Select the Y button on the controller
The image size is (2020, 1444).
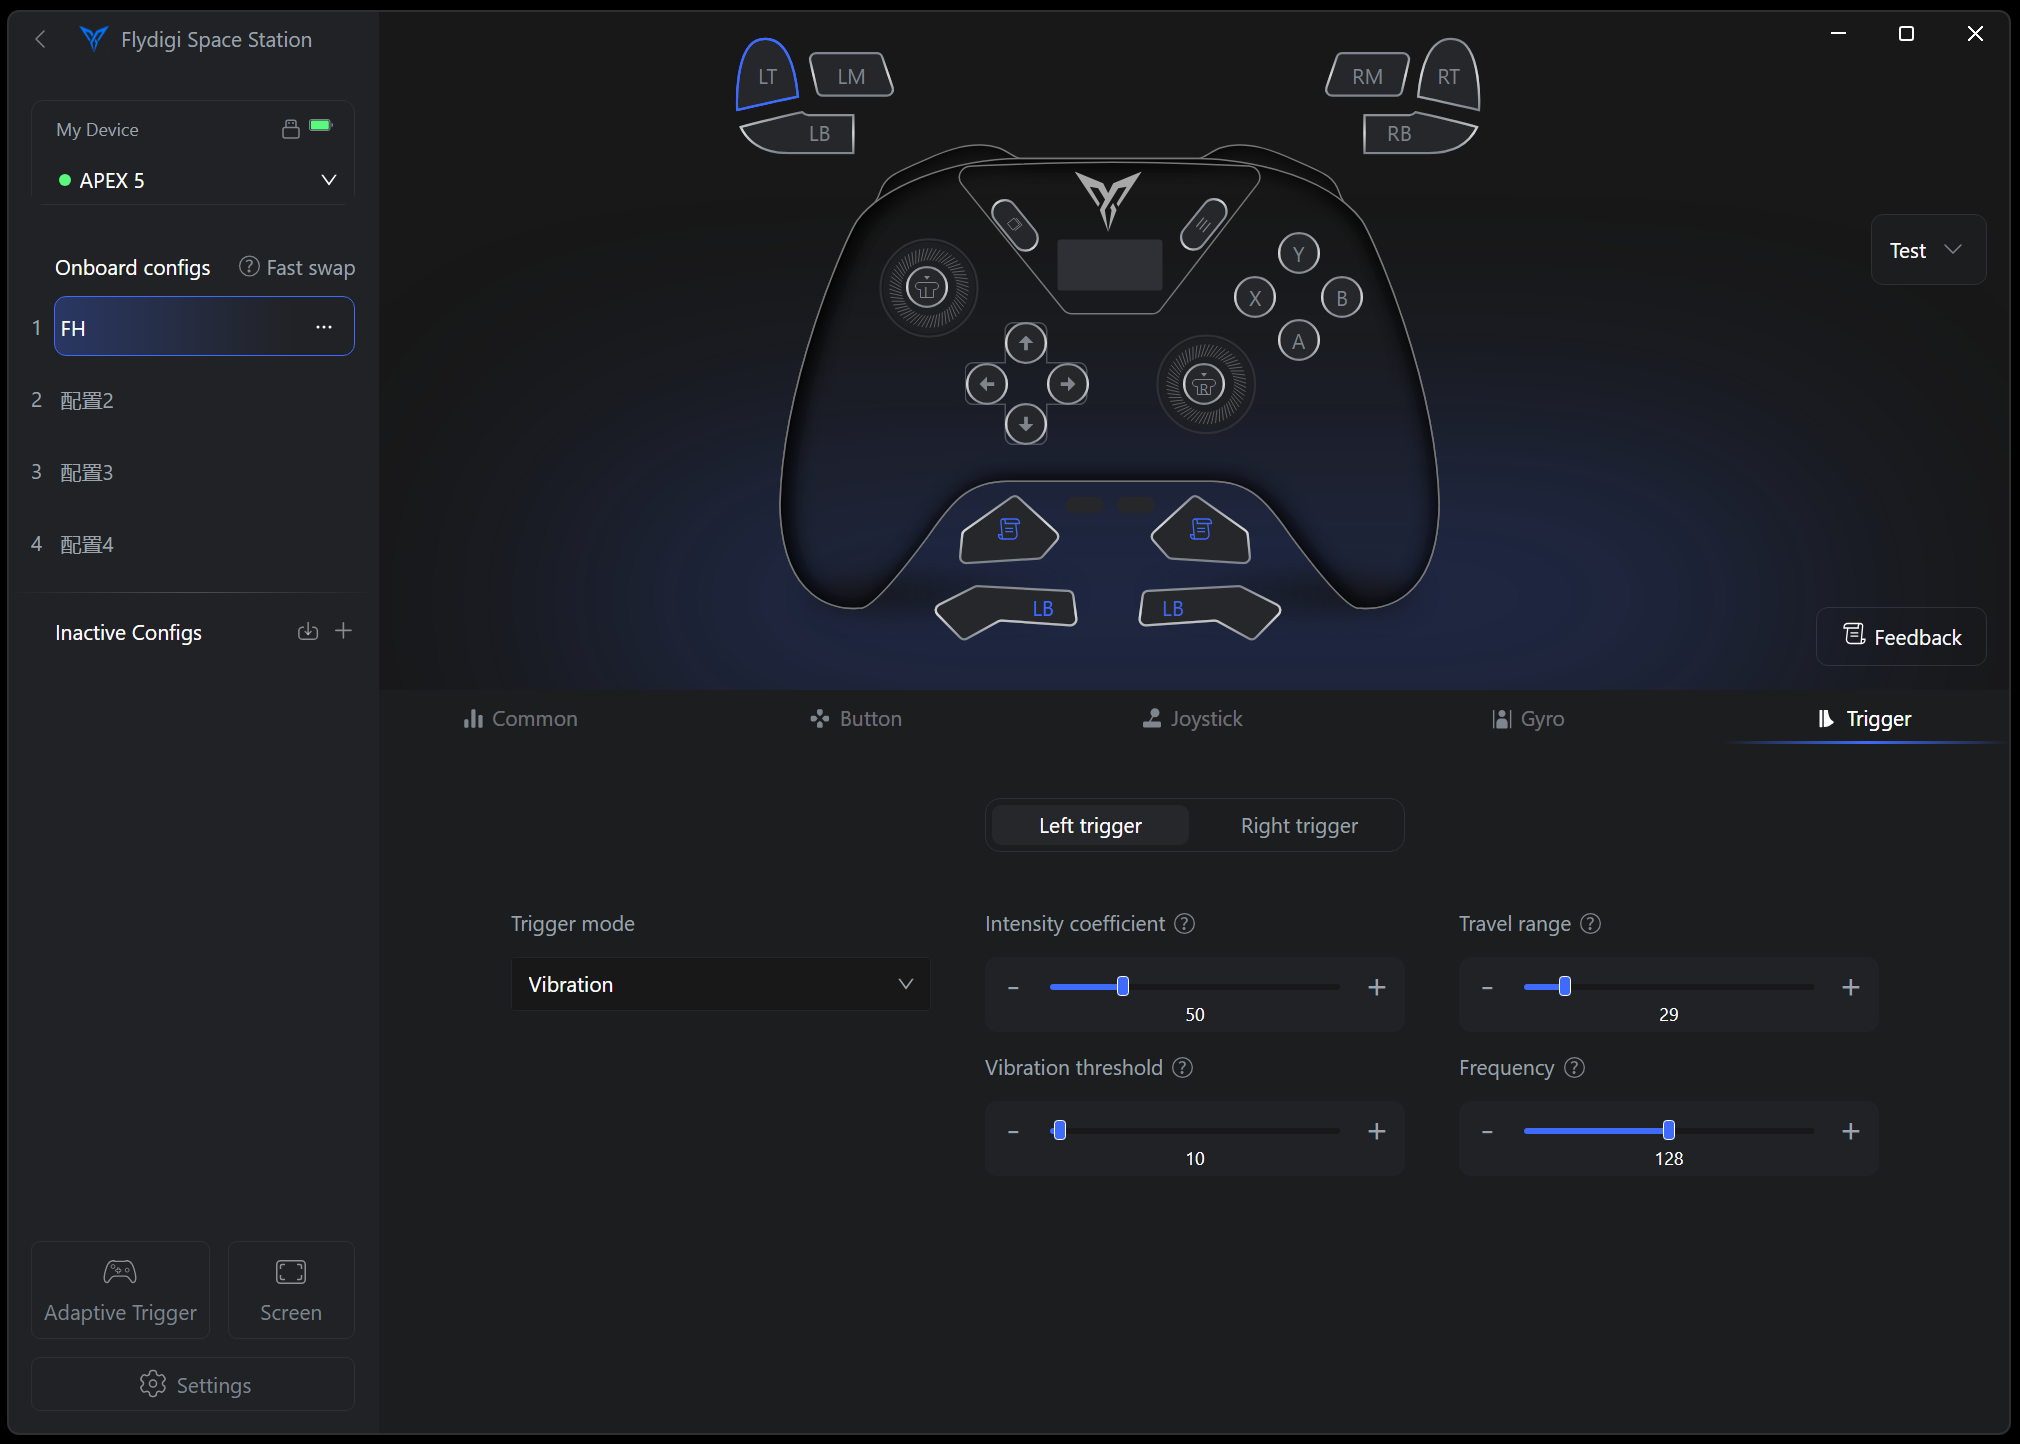pos(1298,254)
